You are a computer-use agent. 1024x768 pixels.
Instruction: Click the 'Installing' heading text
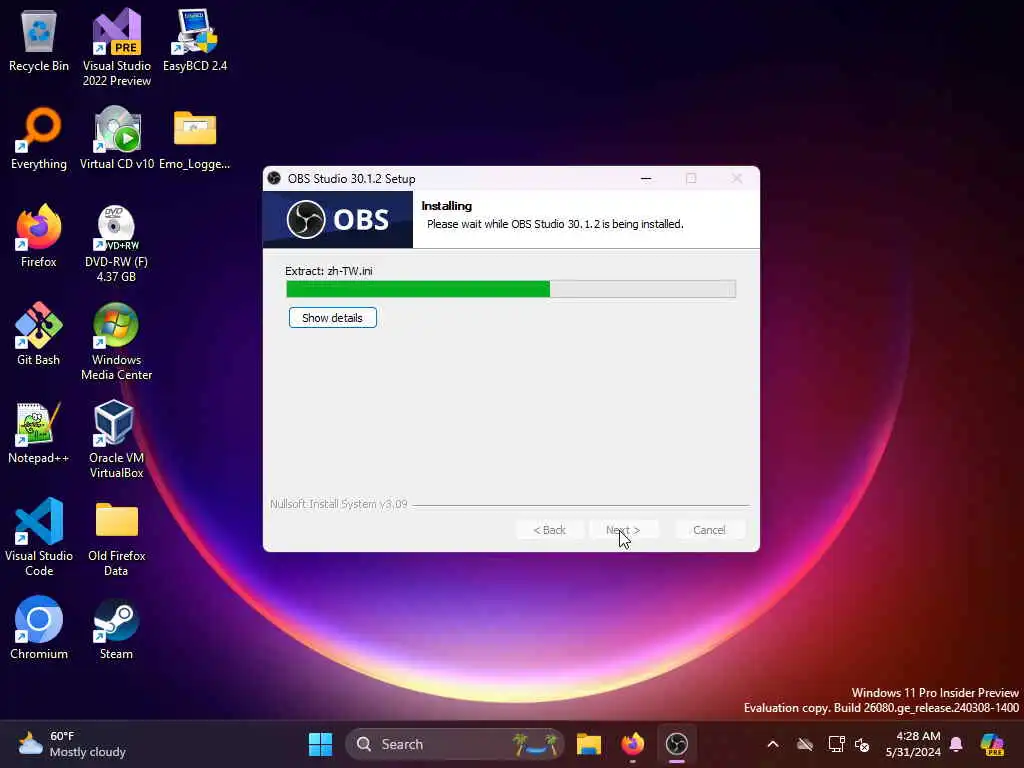point(447,206)
